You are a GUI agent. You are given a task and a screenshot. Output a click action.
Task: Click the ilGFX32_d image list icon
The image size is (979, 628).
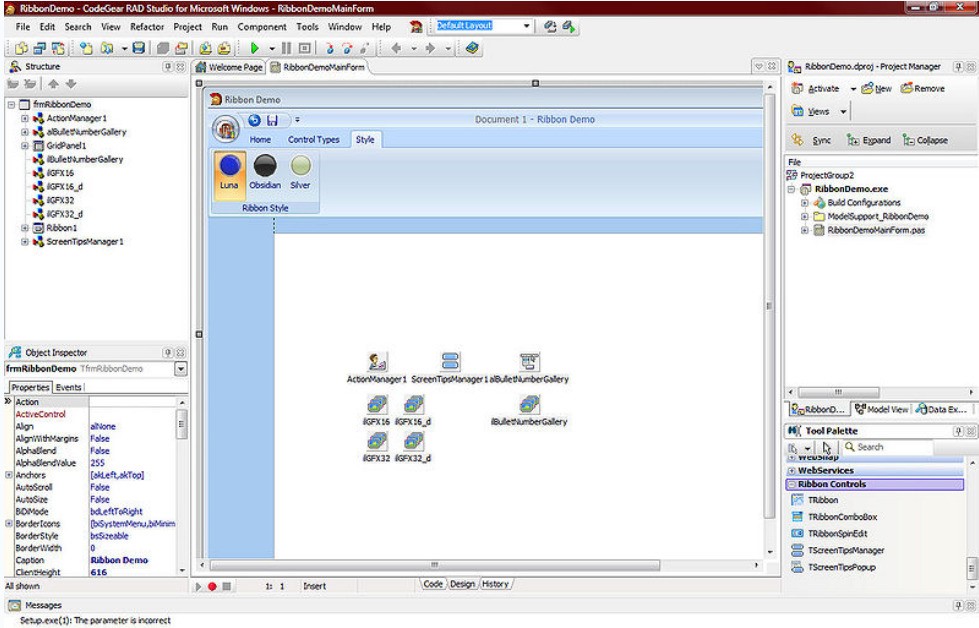pyautogui.click(x=413, y=441)
